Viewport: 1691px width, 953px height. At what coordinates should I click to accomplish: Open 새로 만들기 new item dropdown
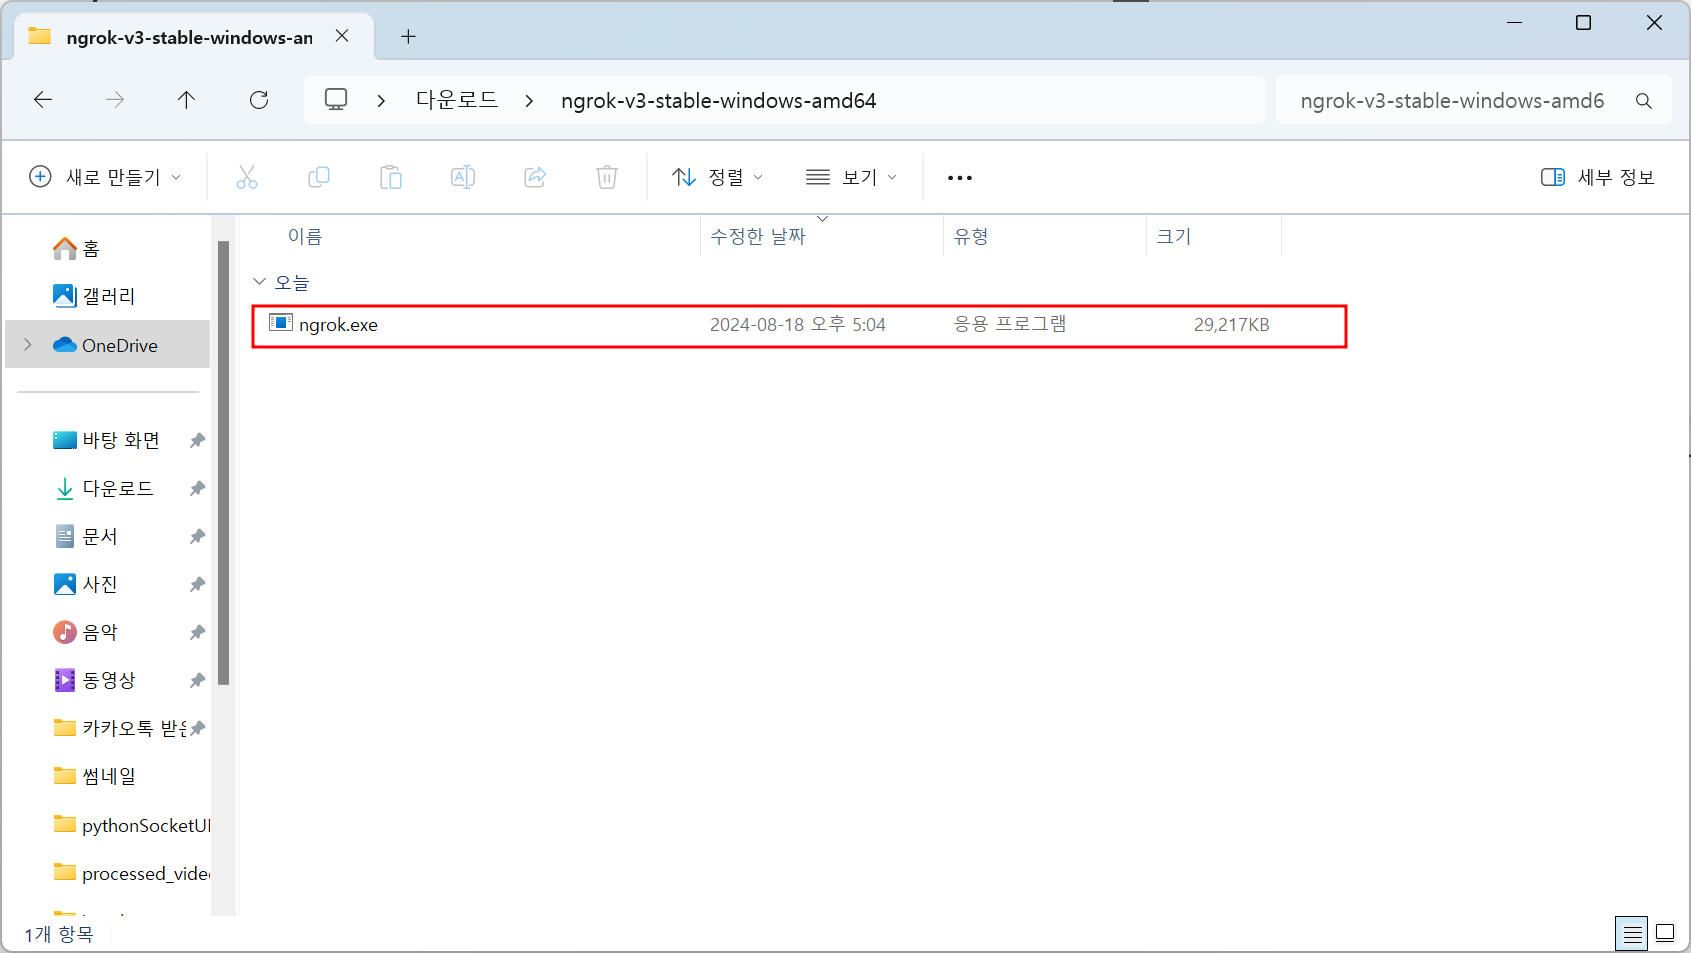(105, 177)
